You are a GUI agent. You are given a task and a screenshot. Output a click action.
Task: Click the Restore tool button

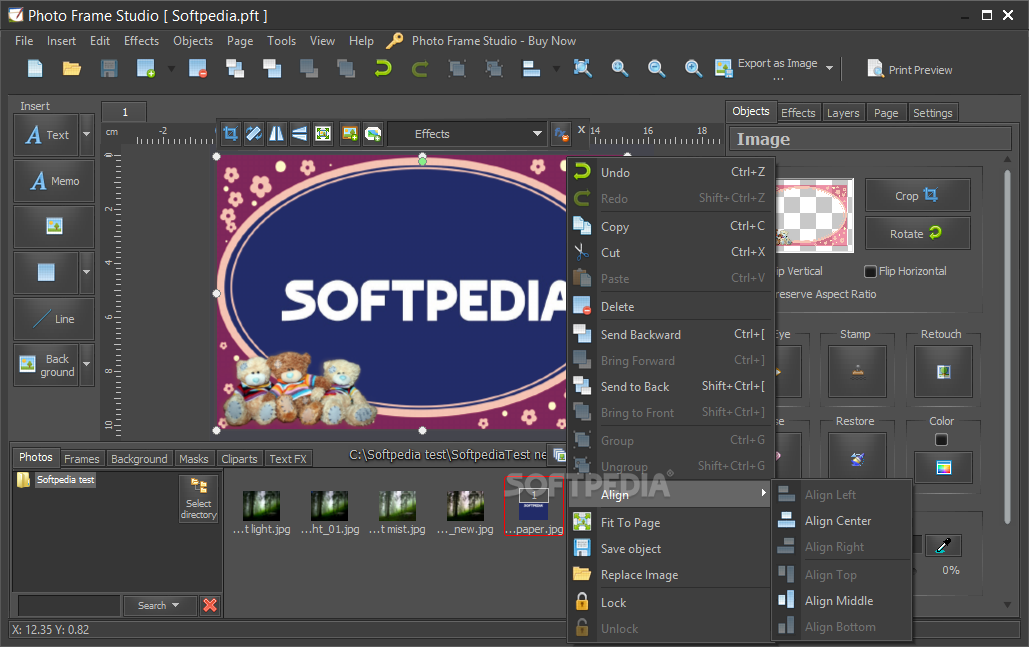857,459
